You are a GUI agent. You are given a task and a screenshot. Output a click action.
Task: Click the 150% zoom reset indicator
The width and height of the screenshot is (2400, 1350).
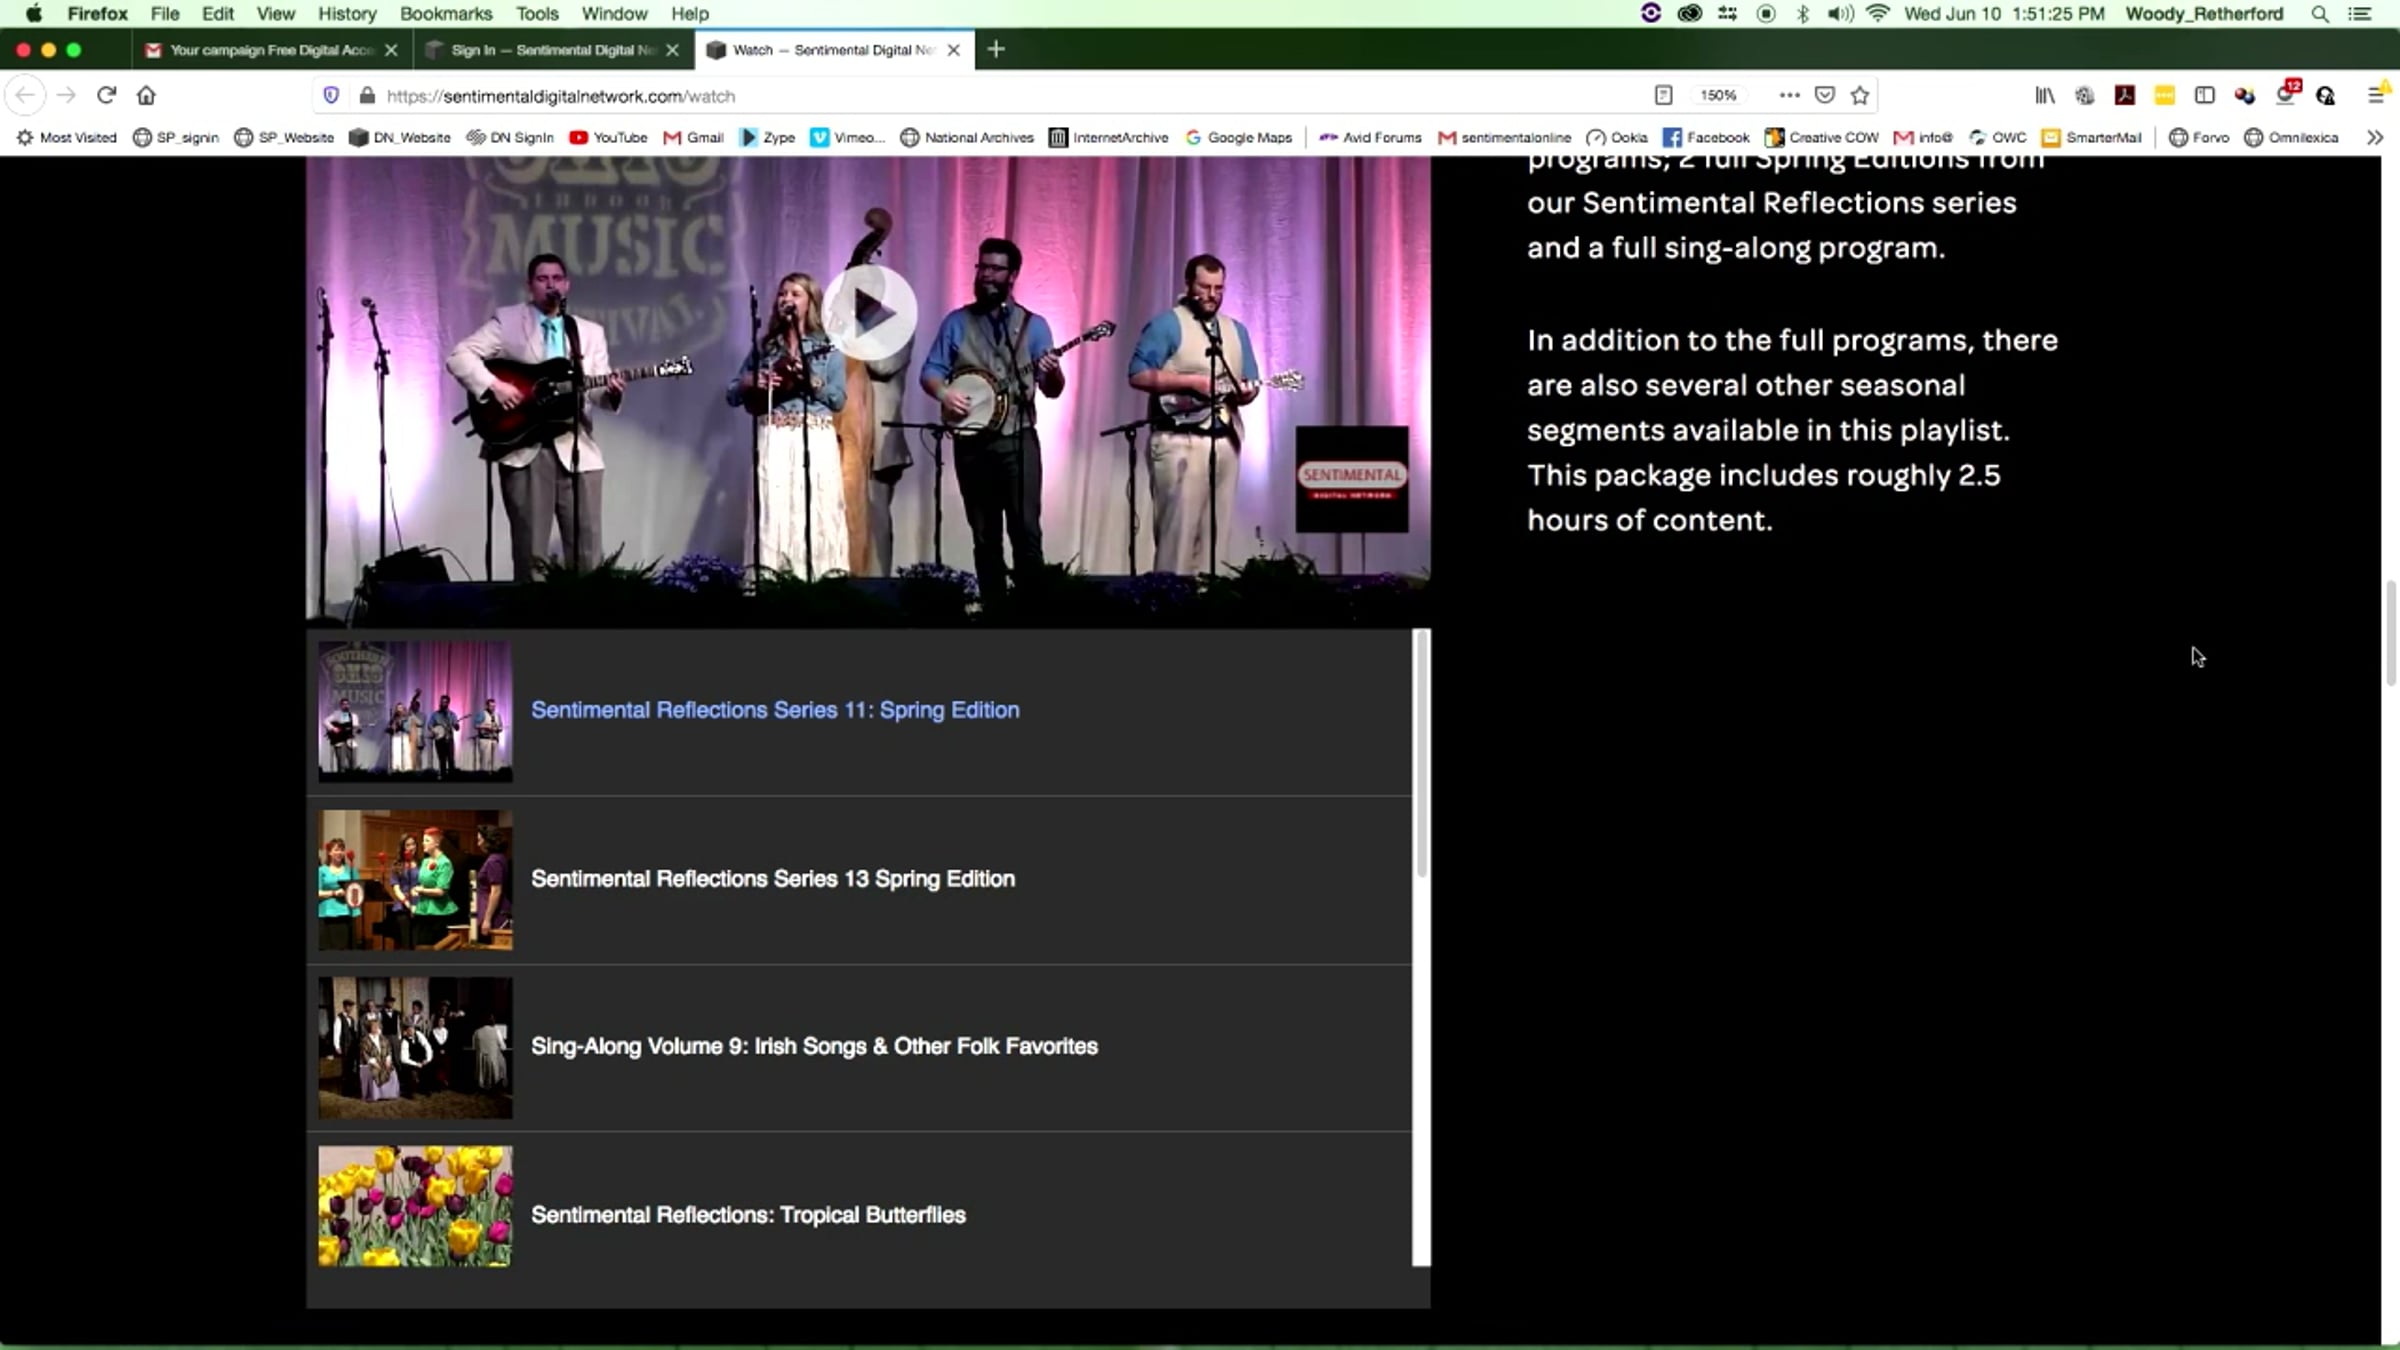click(1717, 95)
